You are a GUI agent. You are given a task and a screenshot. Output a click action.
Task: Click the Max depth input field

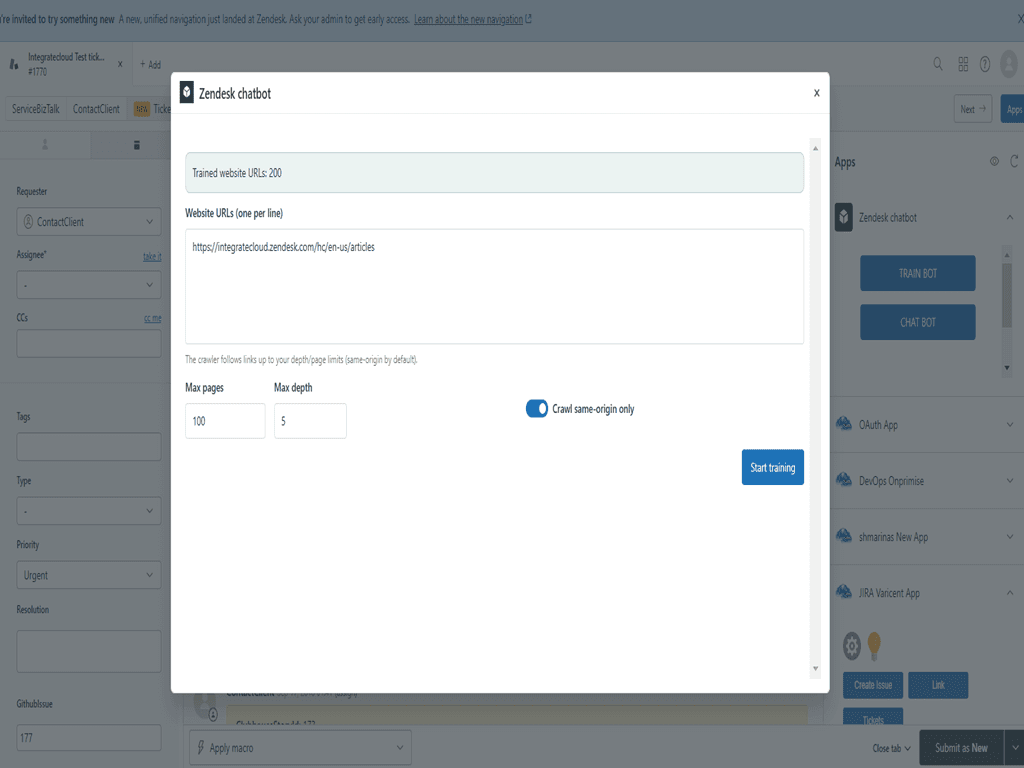(x=310, y=421)
